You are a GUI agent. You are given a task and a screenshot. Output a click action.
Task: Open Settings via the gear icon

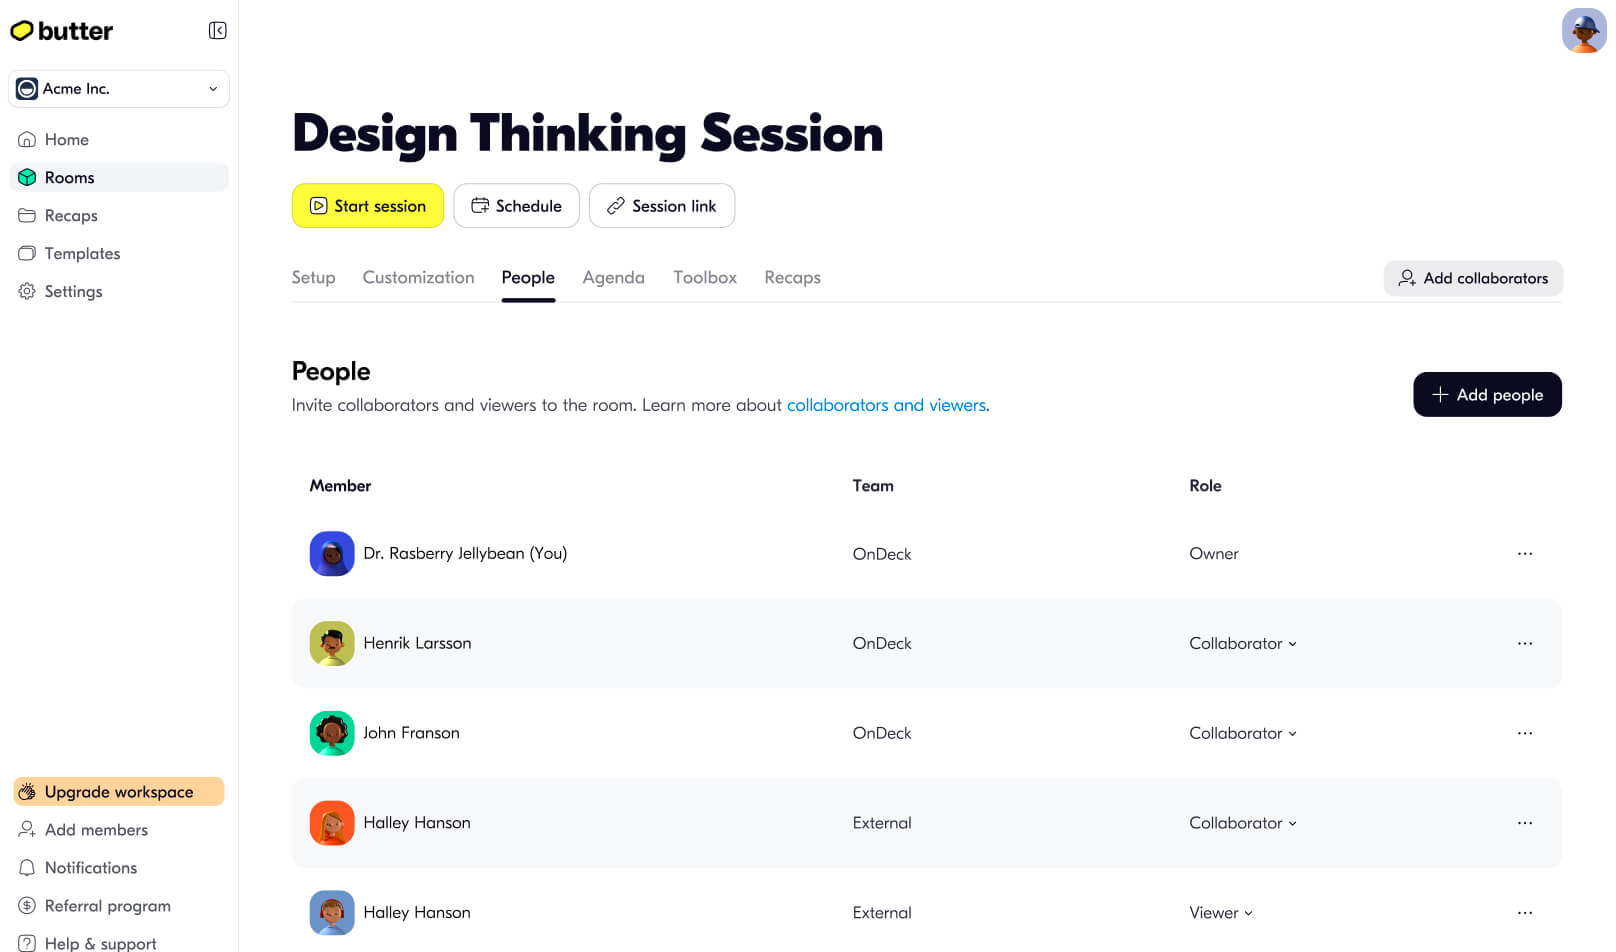tap(27, 291)
